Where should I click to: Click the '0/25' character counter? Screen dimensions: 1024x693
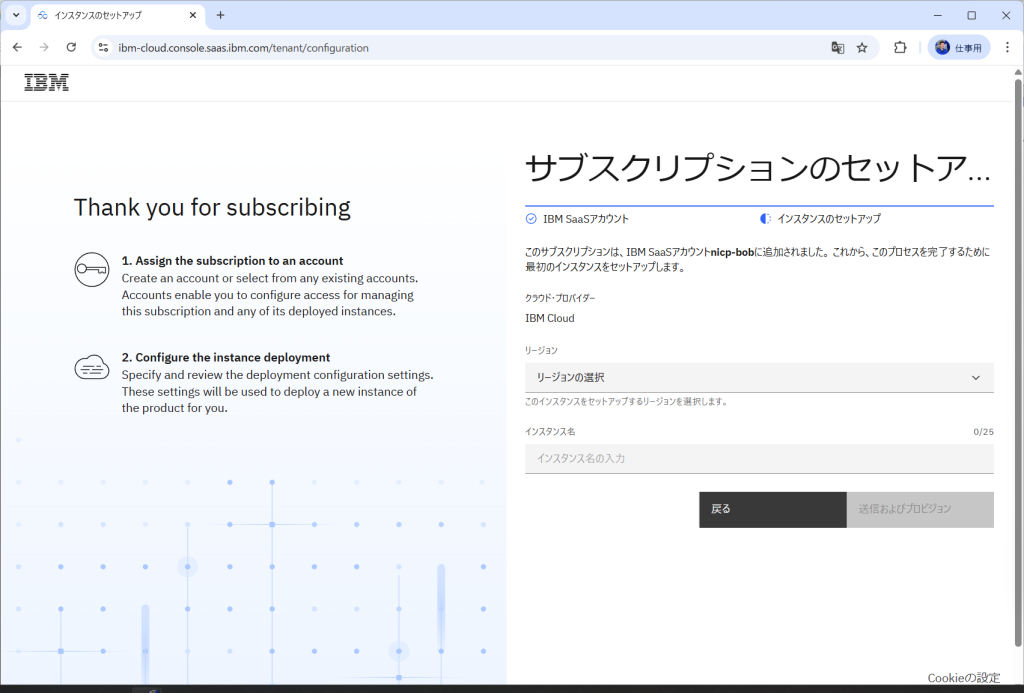click(984, 432)
